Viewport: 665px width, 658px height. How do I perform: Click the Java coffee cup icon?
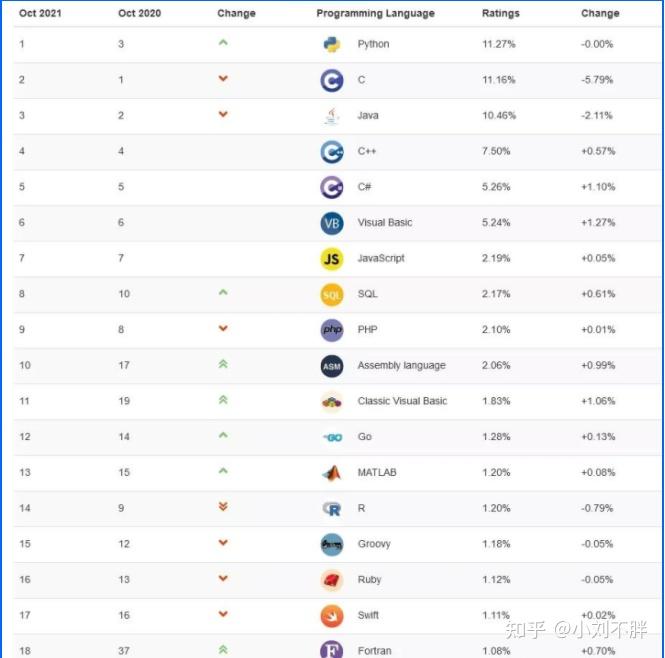332,116
